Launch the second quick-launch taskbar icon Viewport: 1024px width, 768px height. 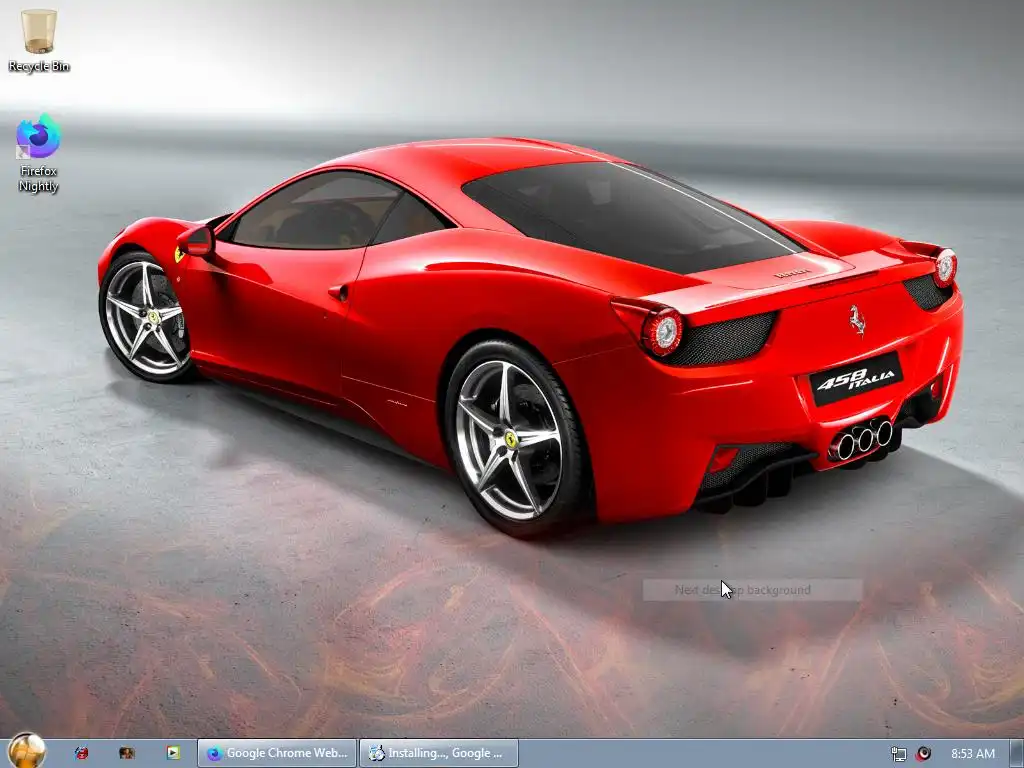pos(127,753)
